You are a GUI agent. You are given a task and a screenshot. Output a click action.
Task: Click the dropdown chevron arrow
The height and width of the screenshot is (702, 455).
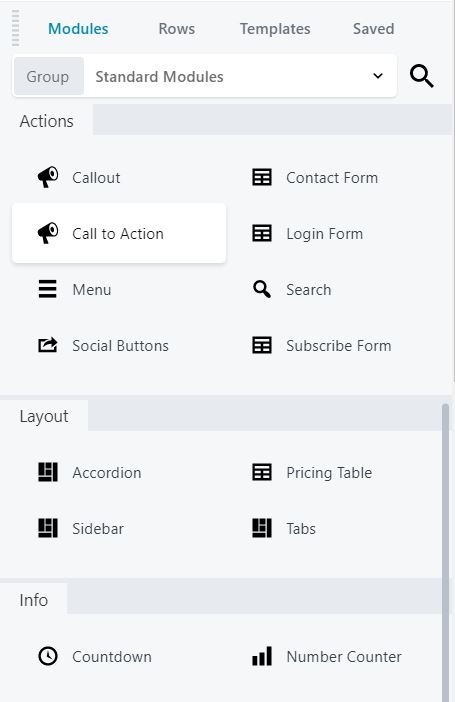coord(378,76)
